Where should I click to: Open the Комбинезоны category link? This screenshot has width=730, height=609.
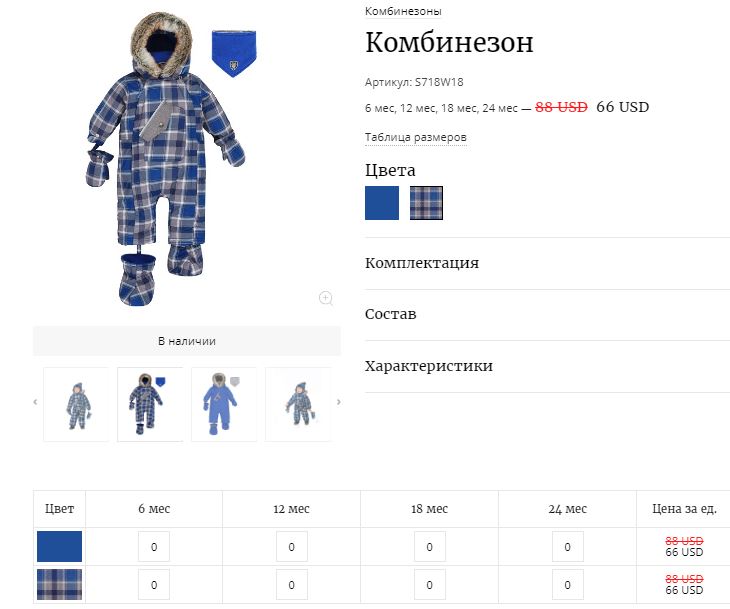tap(403, 11)
